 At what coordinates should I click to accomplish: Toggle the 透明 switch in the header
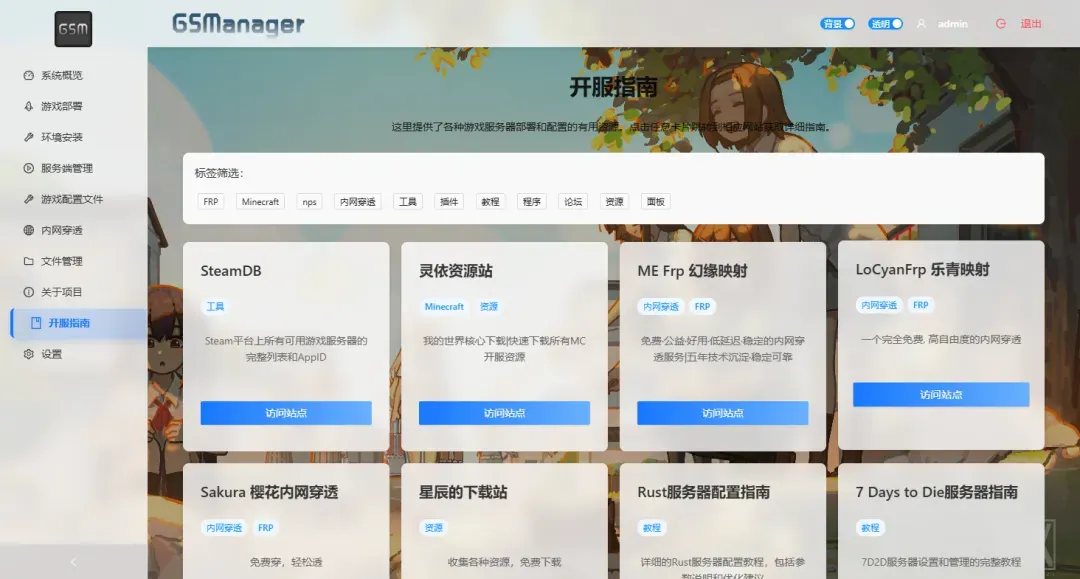[x=885, y=22]
